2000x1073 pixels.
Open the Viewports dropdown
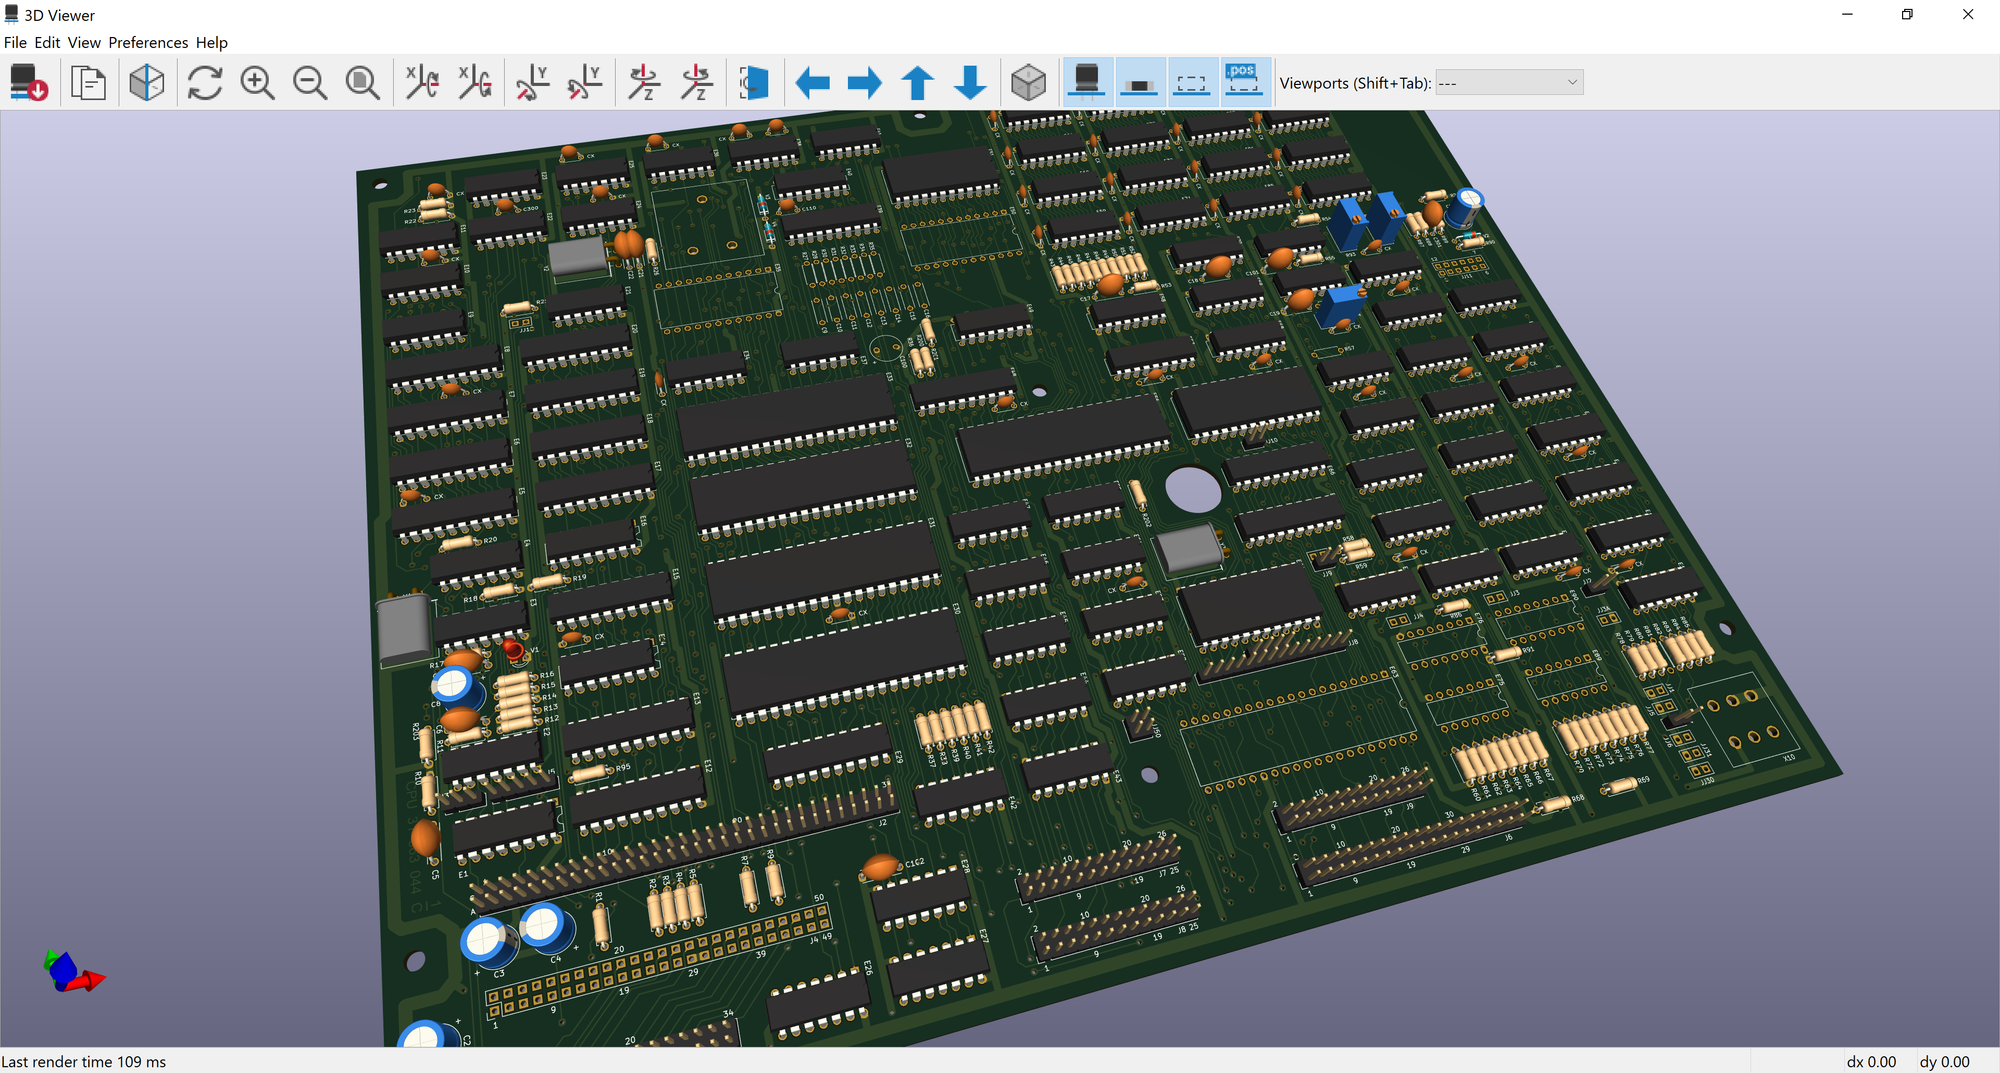click(x=1509, y=83)
